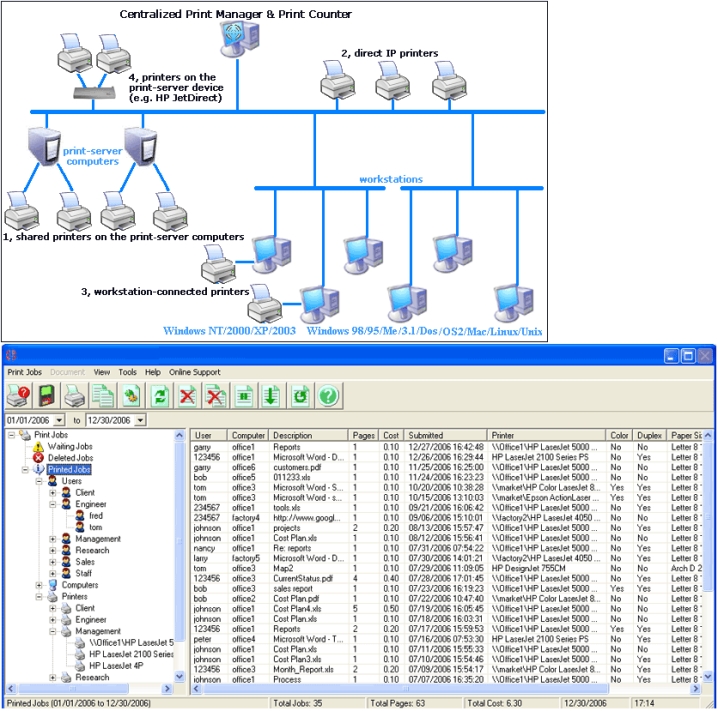This screenshot has height=711, width=718.
Task: Click the green down-arrow toolbar icon
Action: click(x=269, y=397)
